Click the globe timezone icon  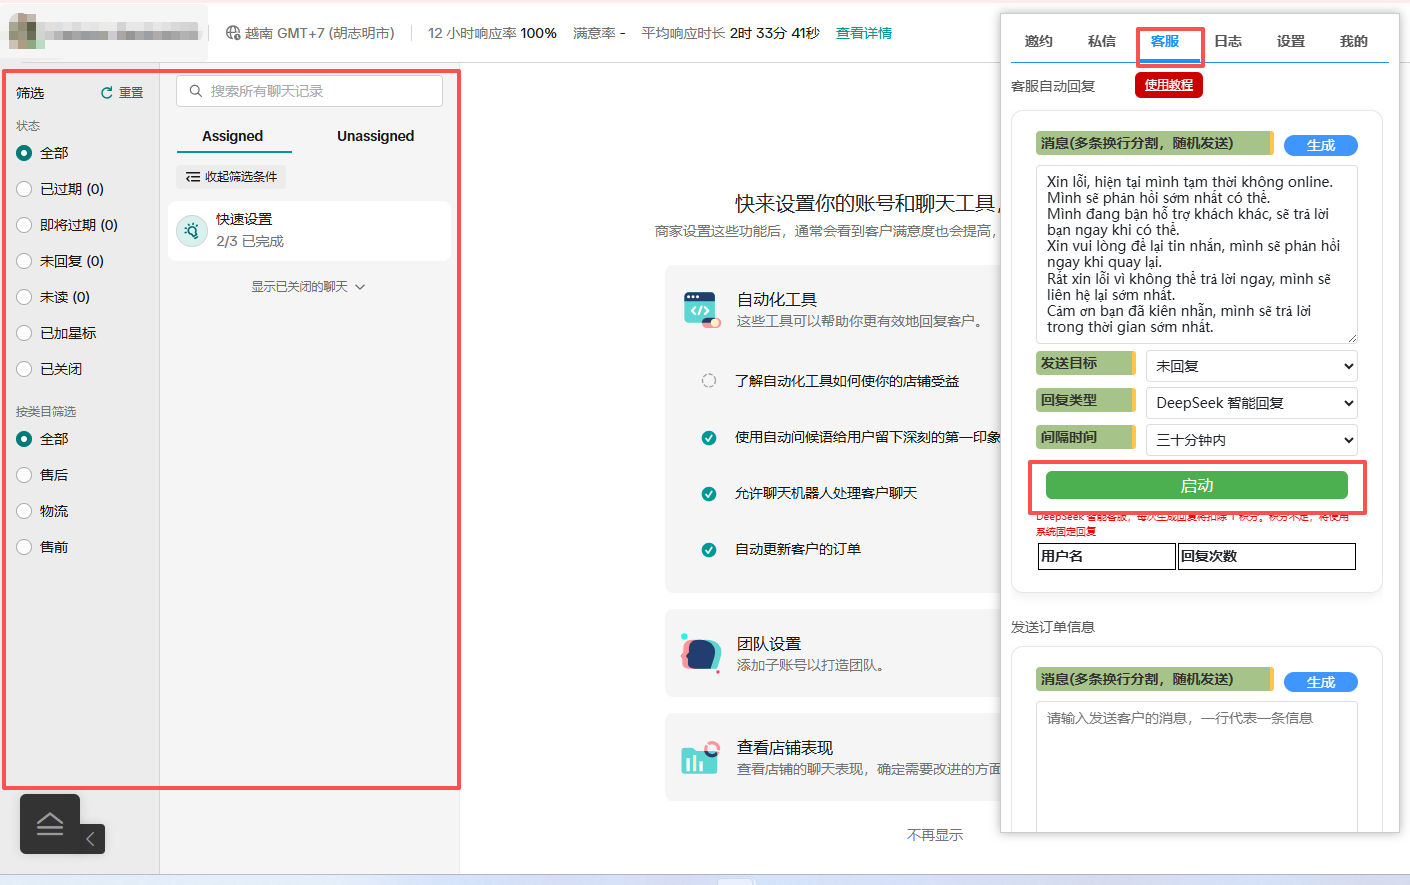(x=233, y=33)
